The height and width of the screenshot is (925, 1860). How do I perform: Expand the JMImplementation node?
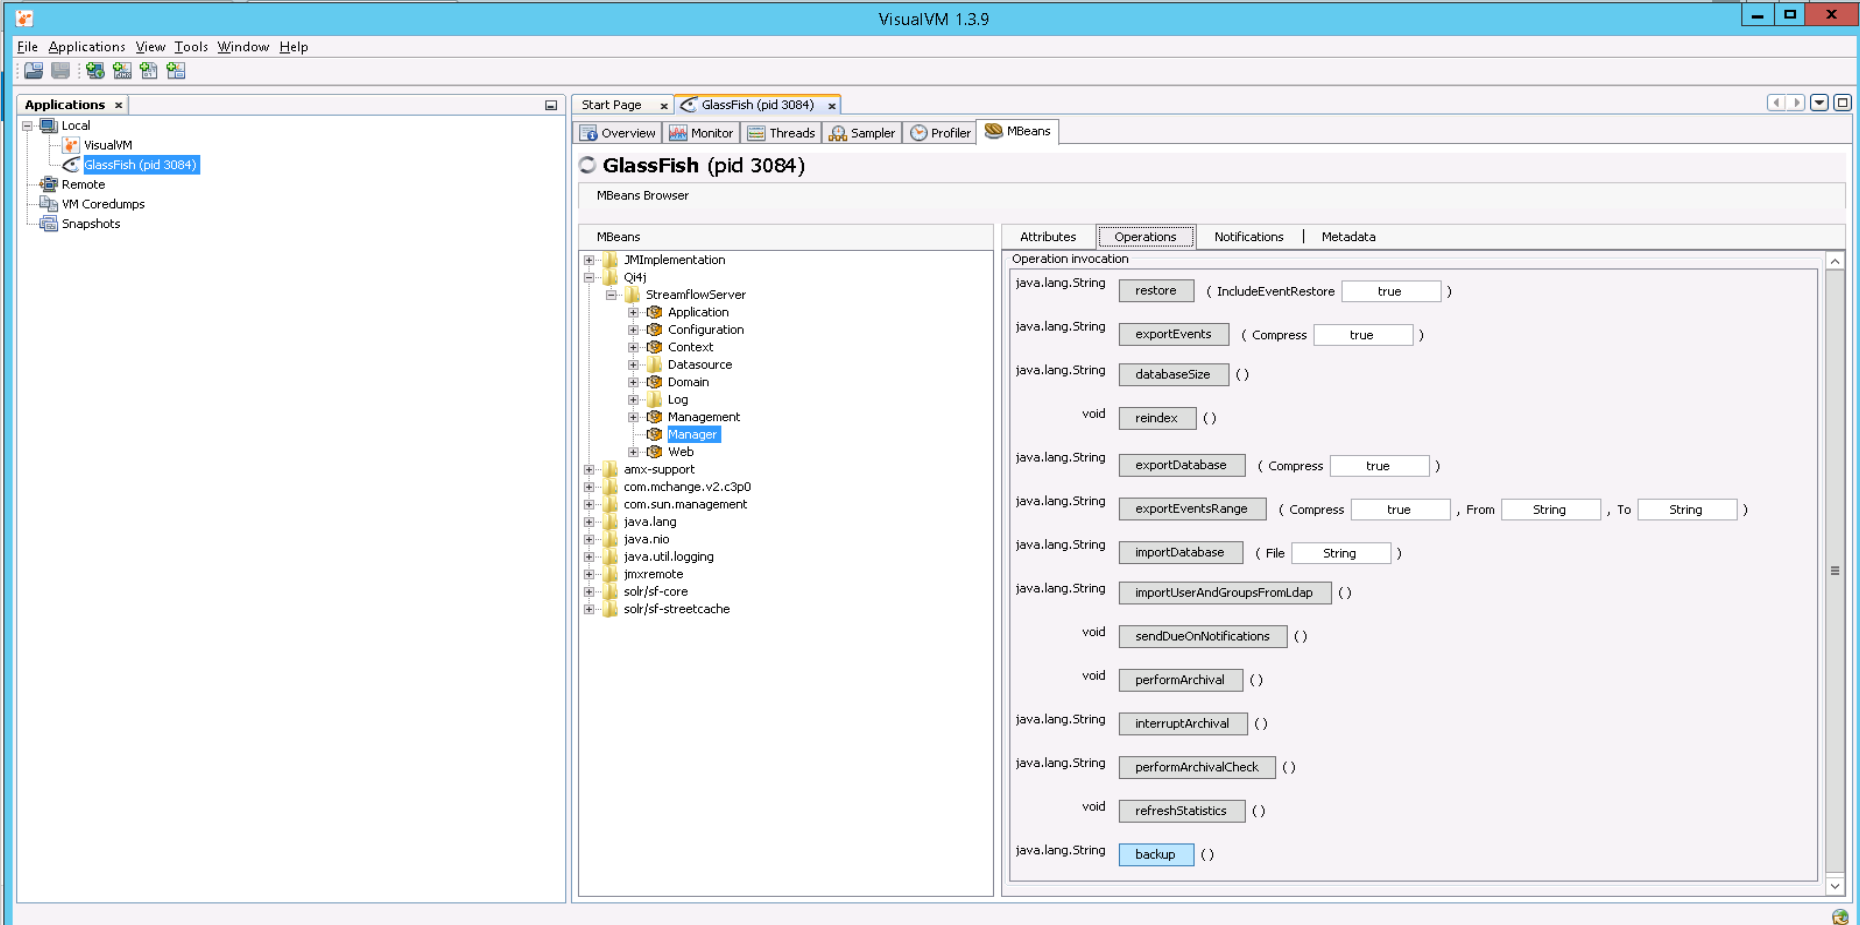coord(589,260)
